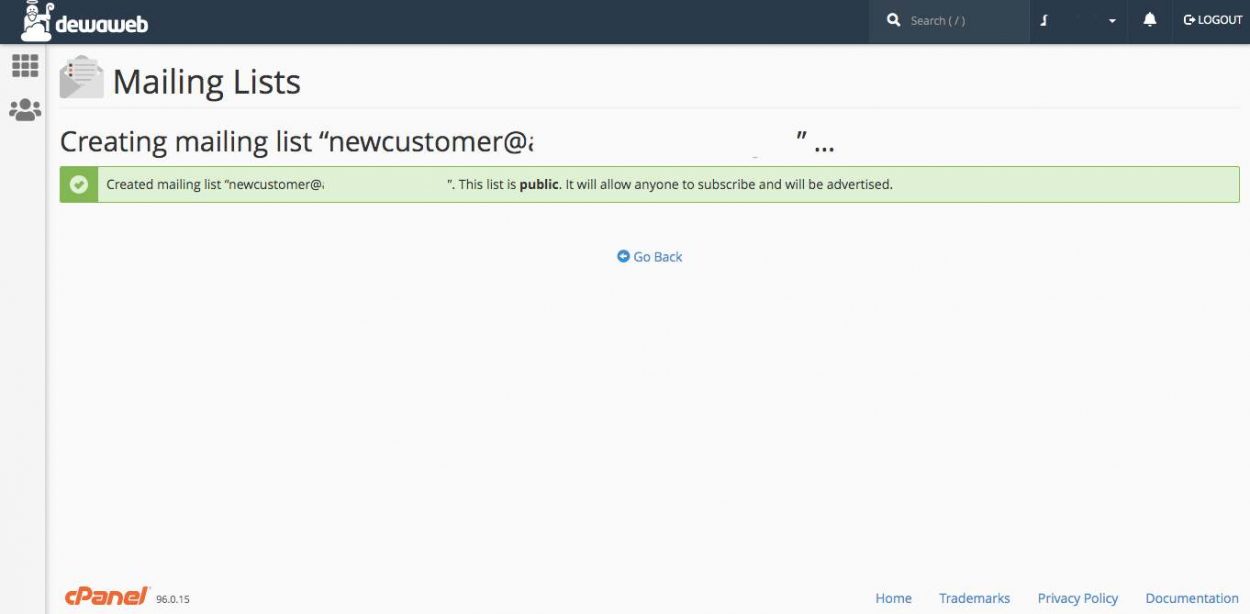Click the cPanel logo in footer

106,596
